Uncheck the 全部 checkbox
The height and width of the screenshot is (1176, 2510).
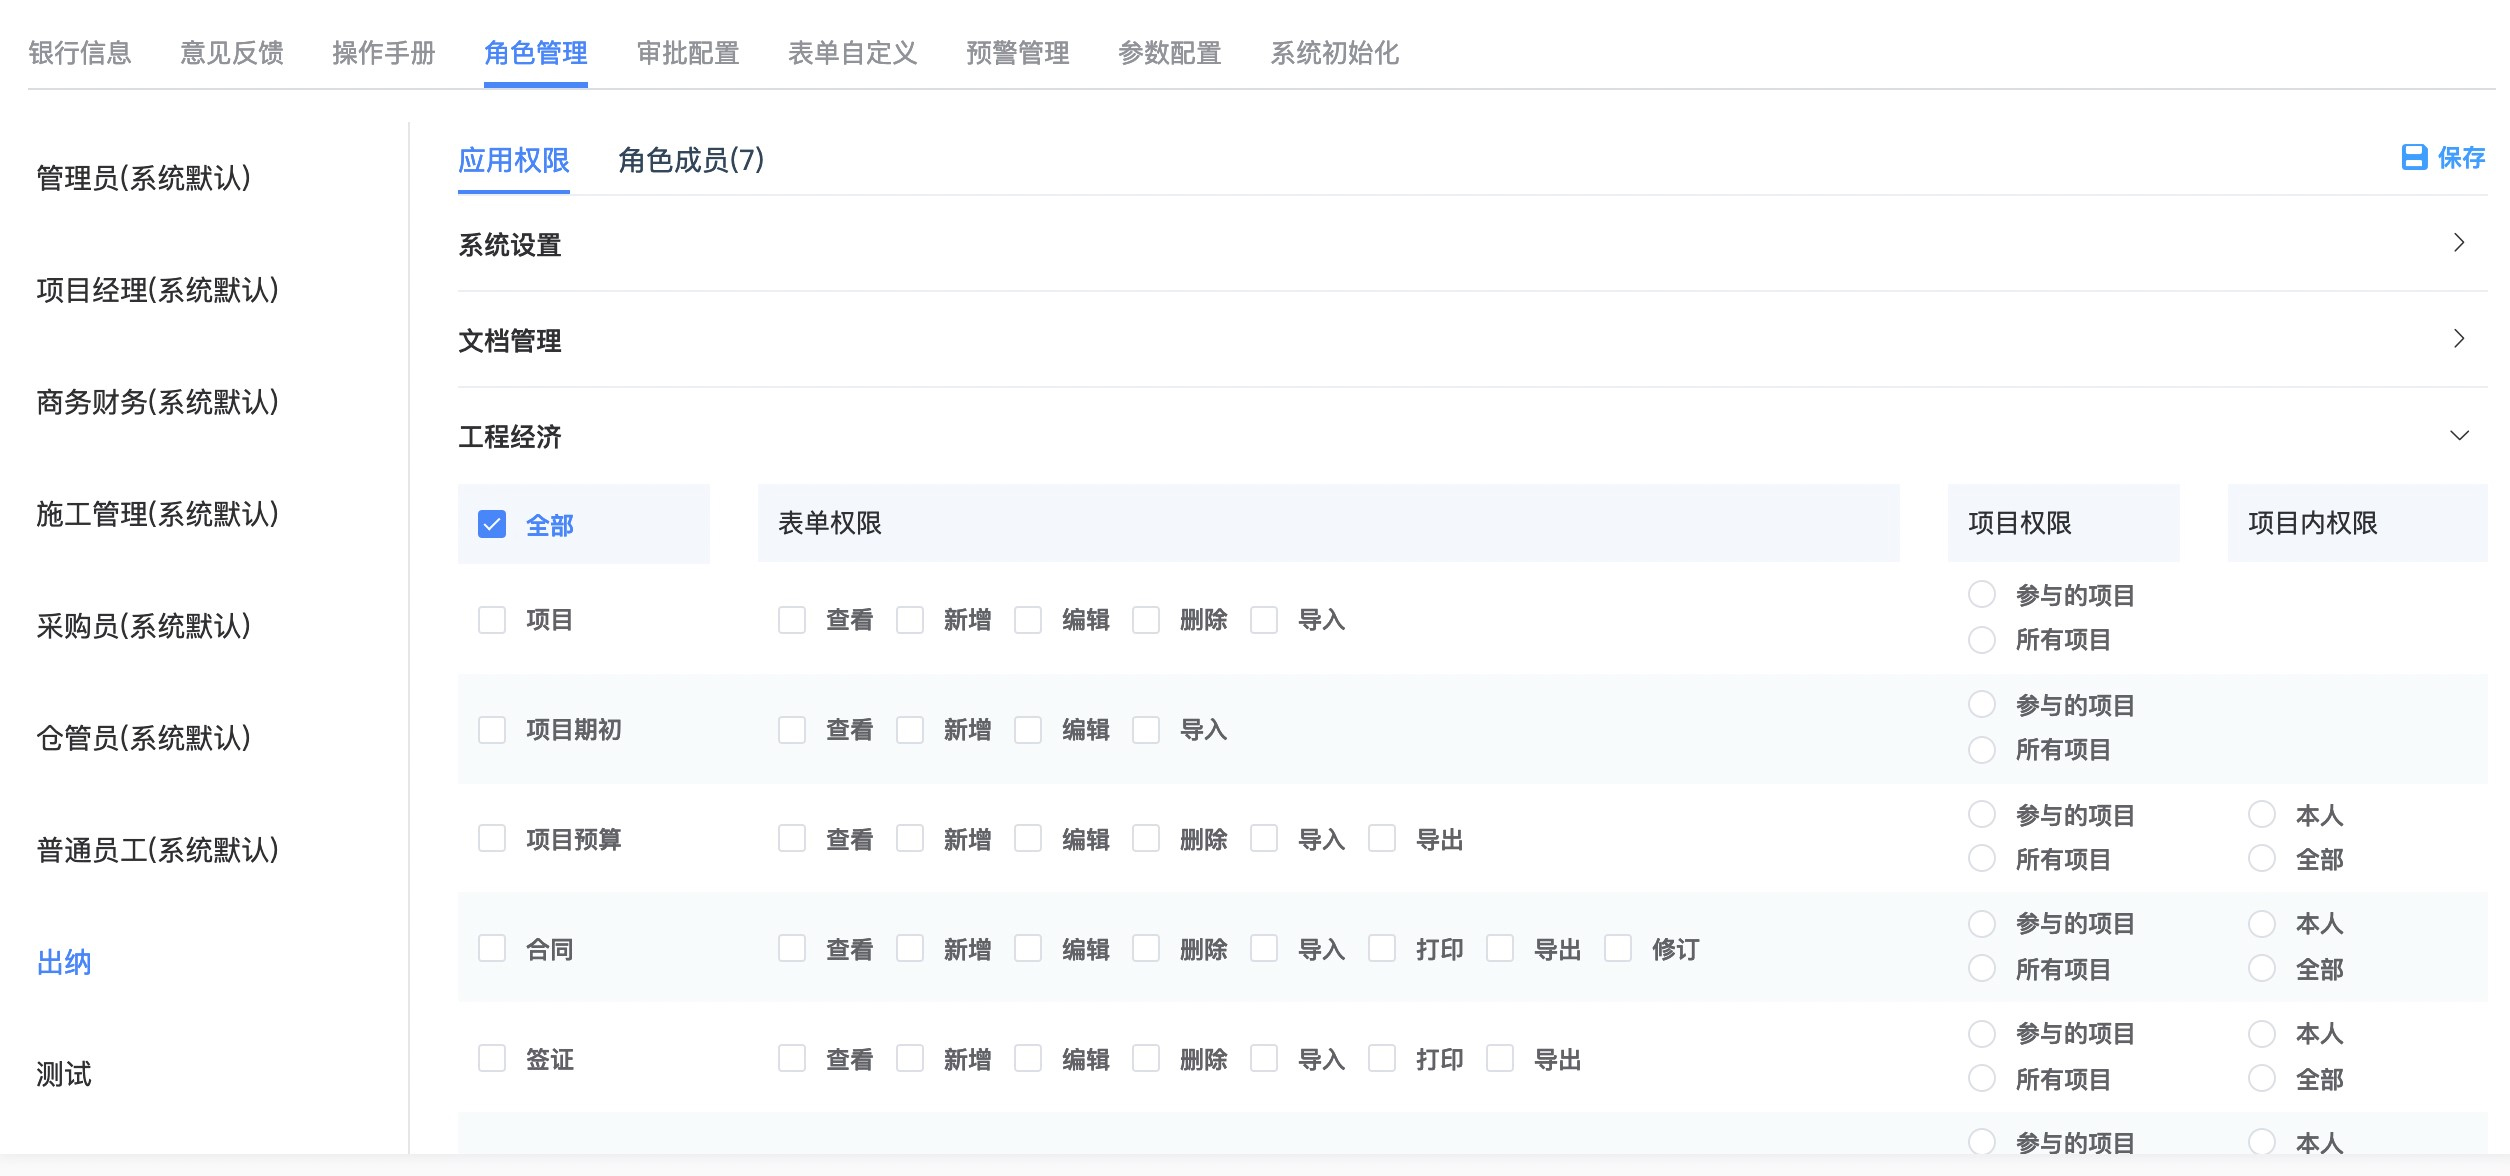click(x=492, y=524)
